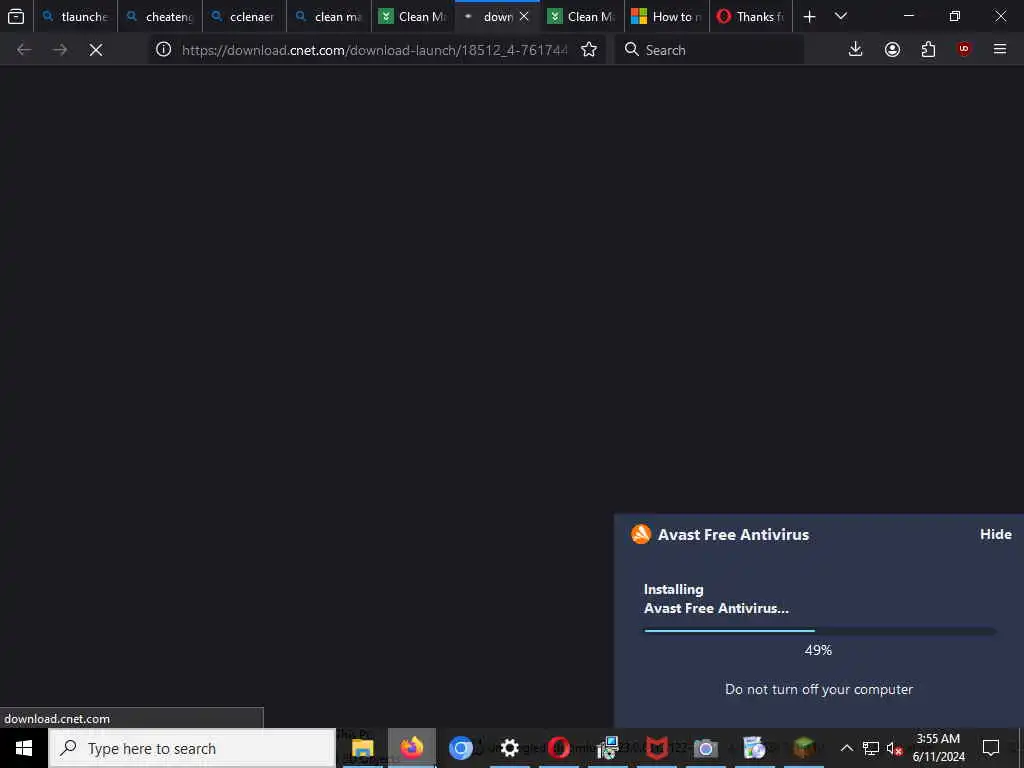Viewport: 1024px width, 768px height.
Task: Open the Windows notification center
Action: (x=991, y=748)
